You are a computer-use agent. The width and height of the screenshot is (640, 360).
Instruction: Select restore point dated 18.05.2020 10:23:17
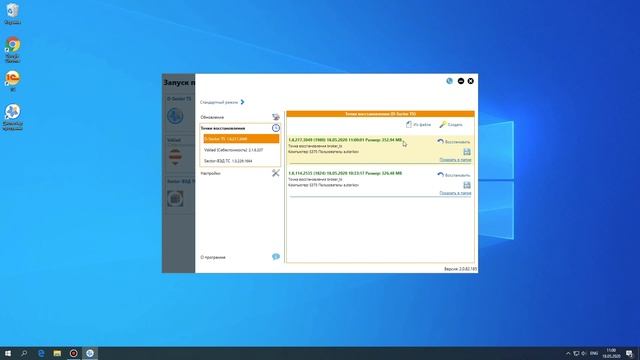(380, 183)
